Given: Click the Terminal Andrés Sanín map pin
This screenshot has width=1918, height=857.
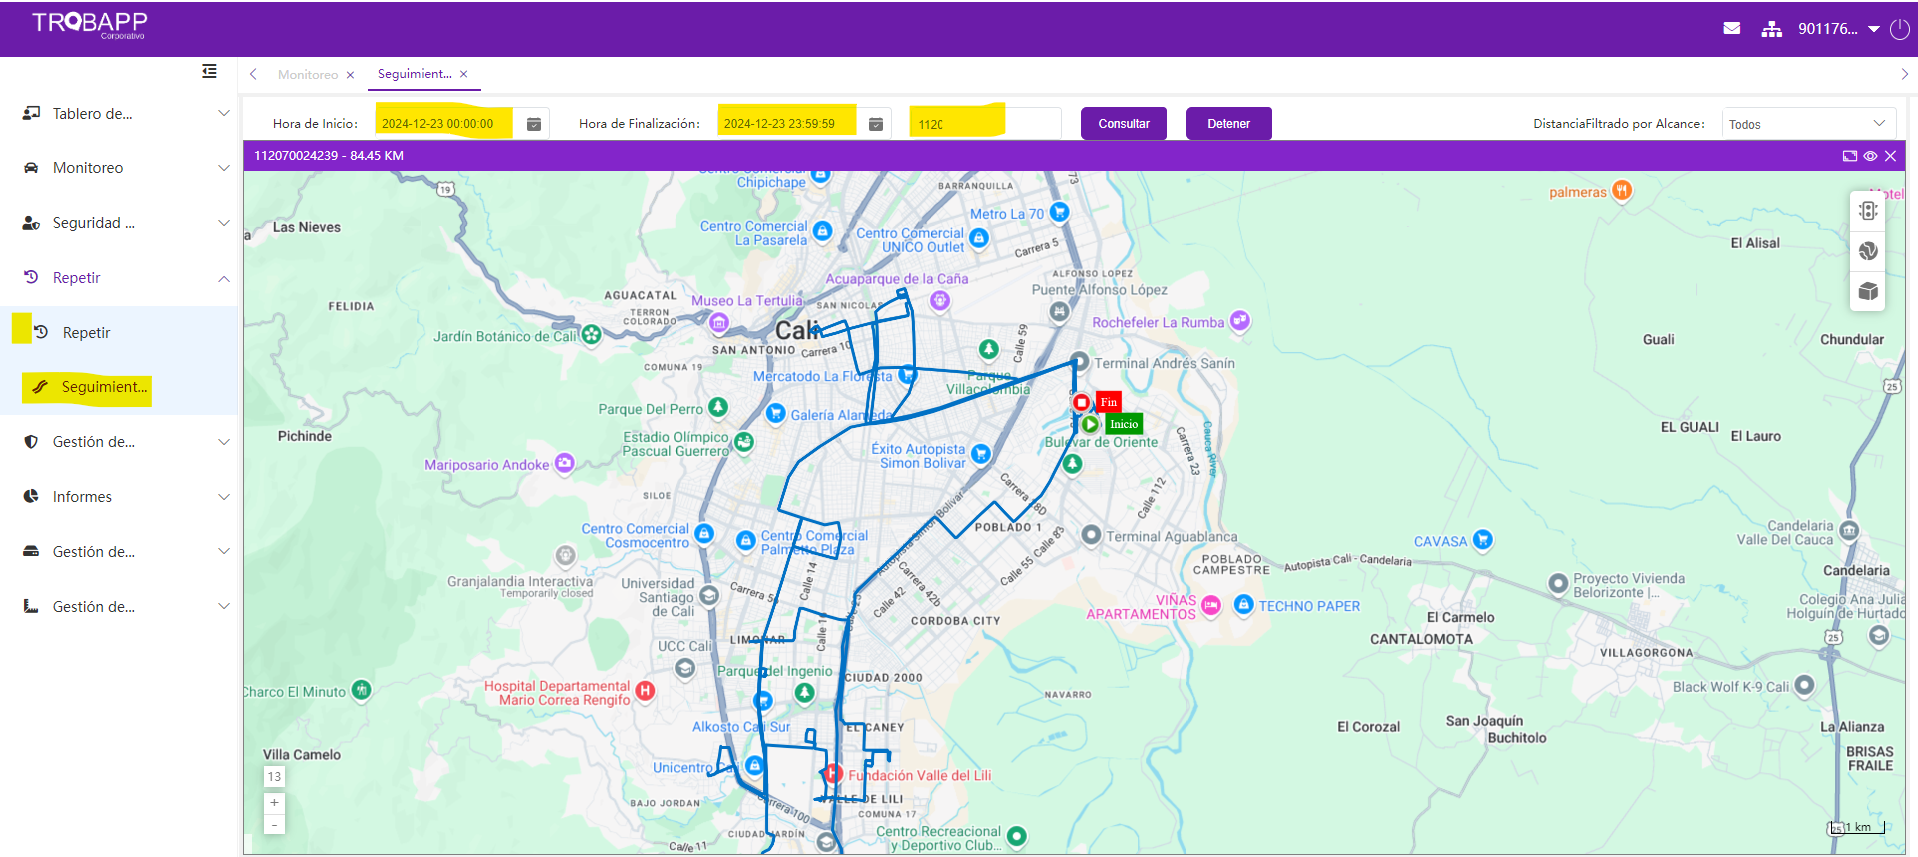Looking at the screenshot, I should 1079,362.
